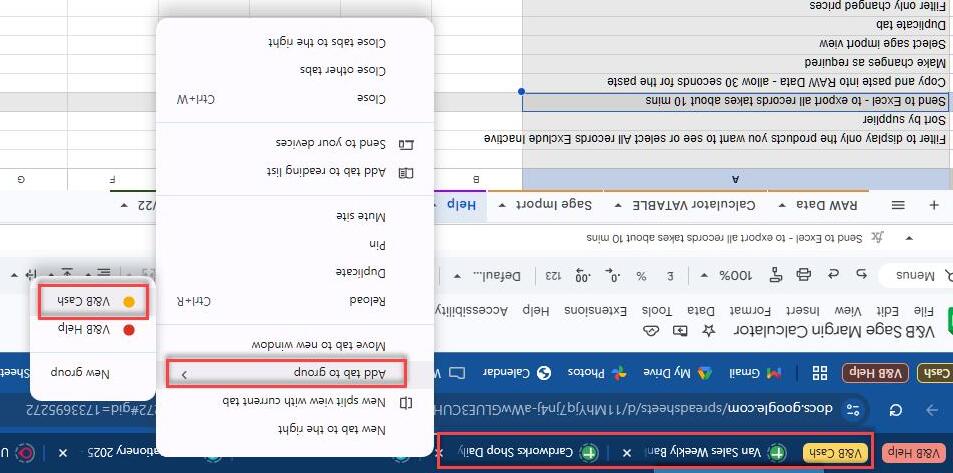Viewport: 953px width, 473px height.
Task: Open the dropdown arrow on the /22 sheet tab
Action: [125, 205]
